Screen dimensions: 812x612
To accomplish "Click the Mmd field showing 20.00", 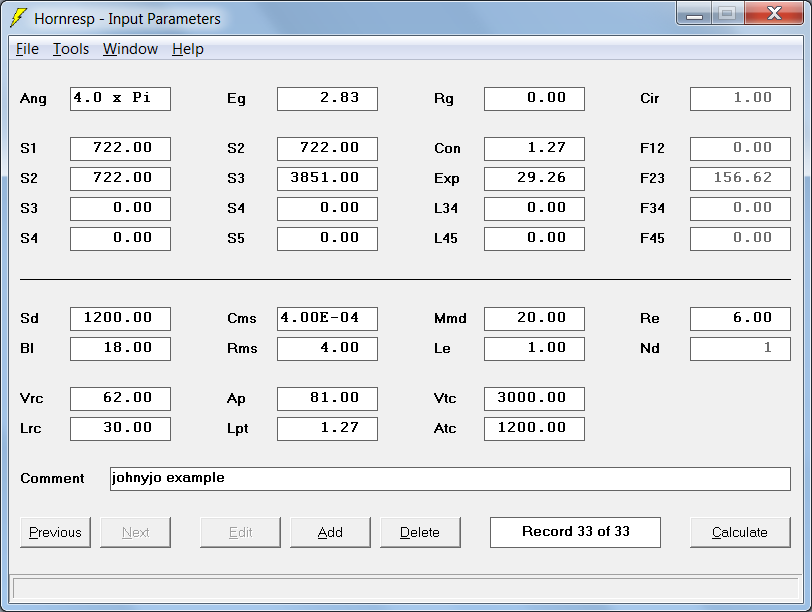I will (x=534, y=319).
